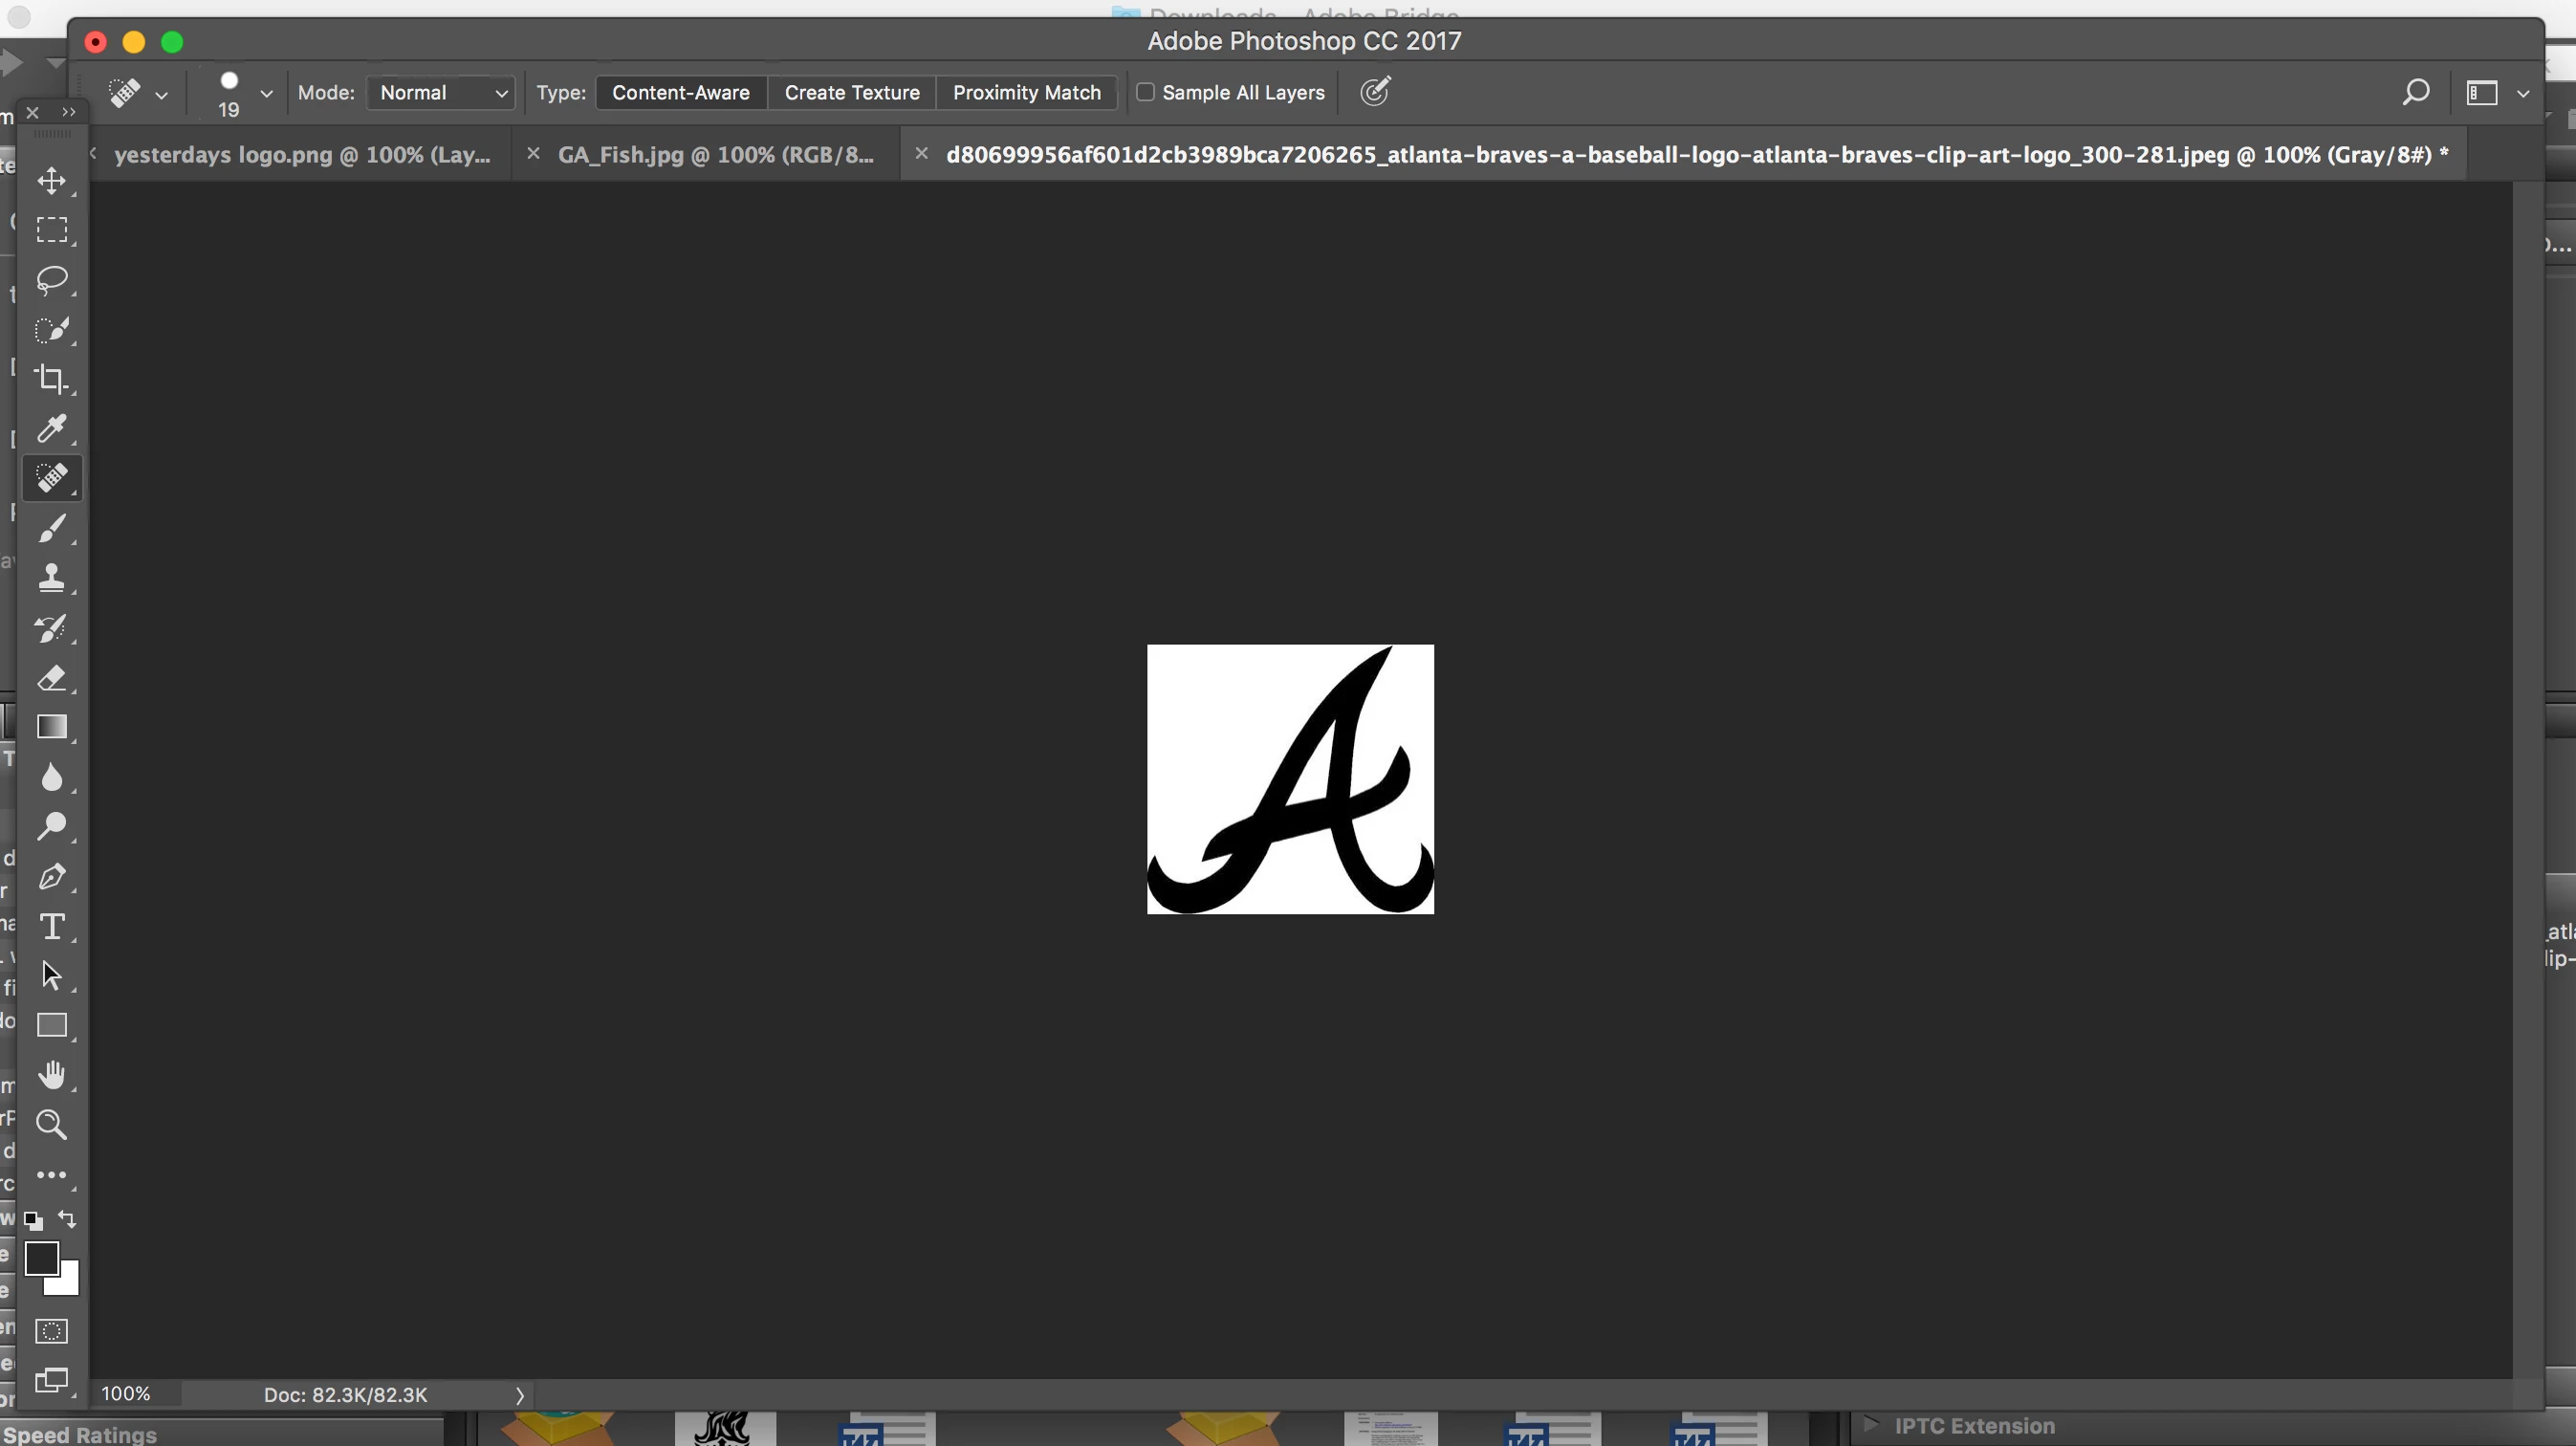Switch to the GA_Fish.jpg tab
Screen dimensions: 2576x1446
click(715, 155)
